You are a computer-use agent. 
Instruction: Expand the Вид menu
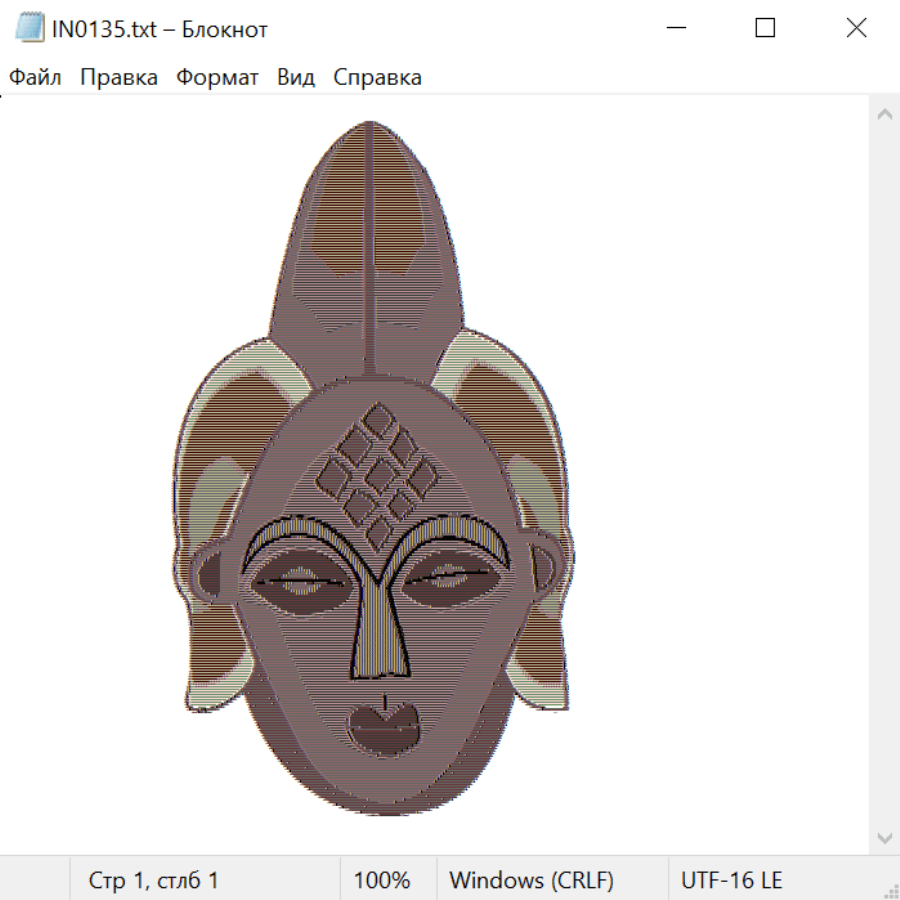296,78
